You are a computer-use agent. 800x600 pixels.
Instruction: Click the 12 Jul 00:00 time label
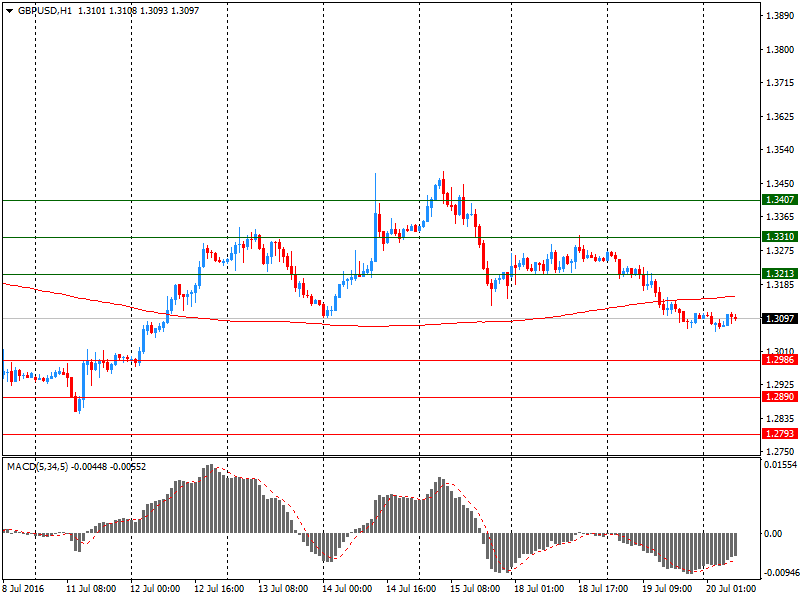tap(155, 589)
